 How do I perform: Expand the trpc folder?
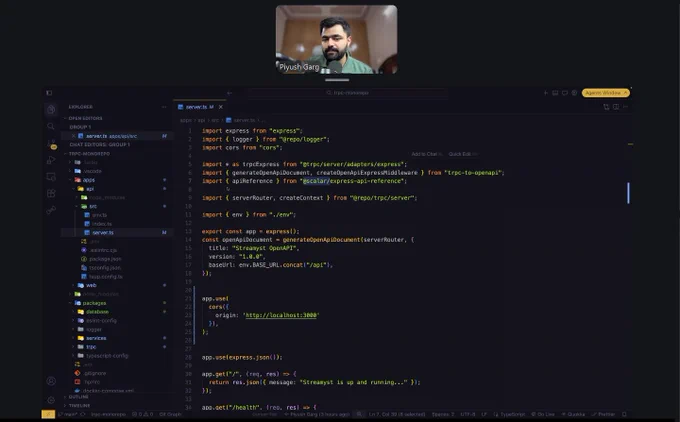91,347
